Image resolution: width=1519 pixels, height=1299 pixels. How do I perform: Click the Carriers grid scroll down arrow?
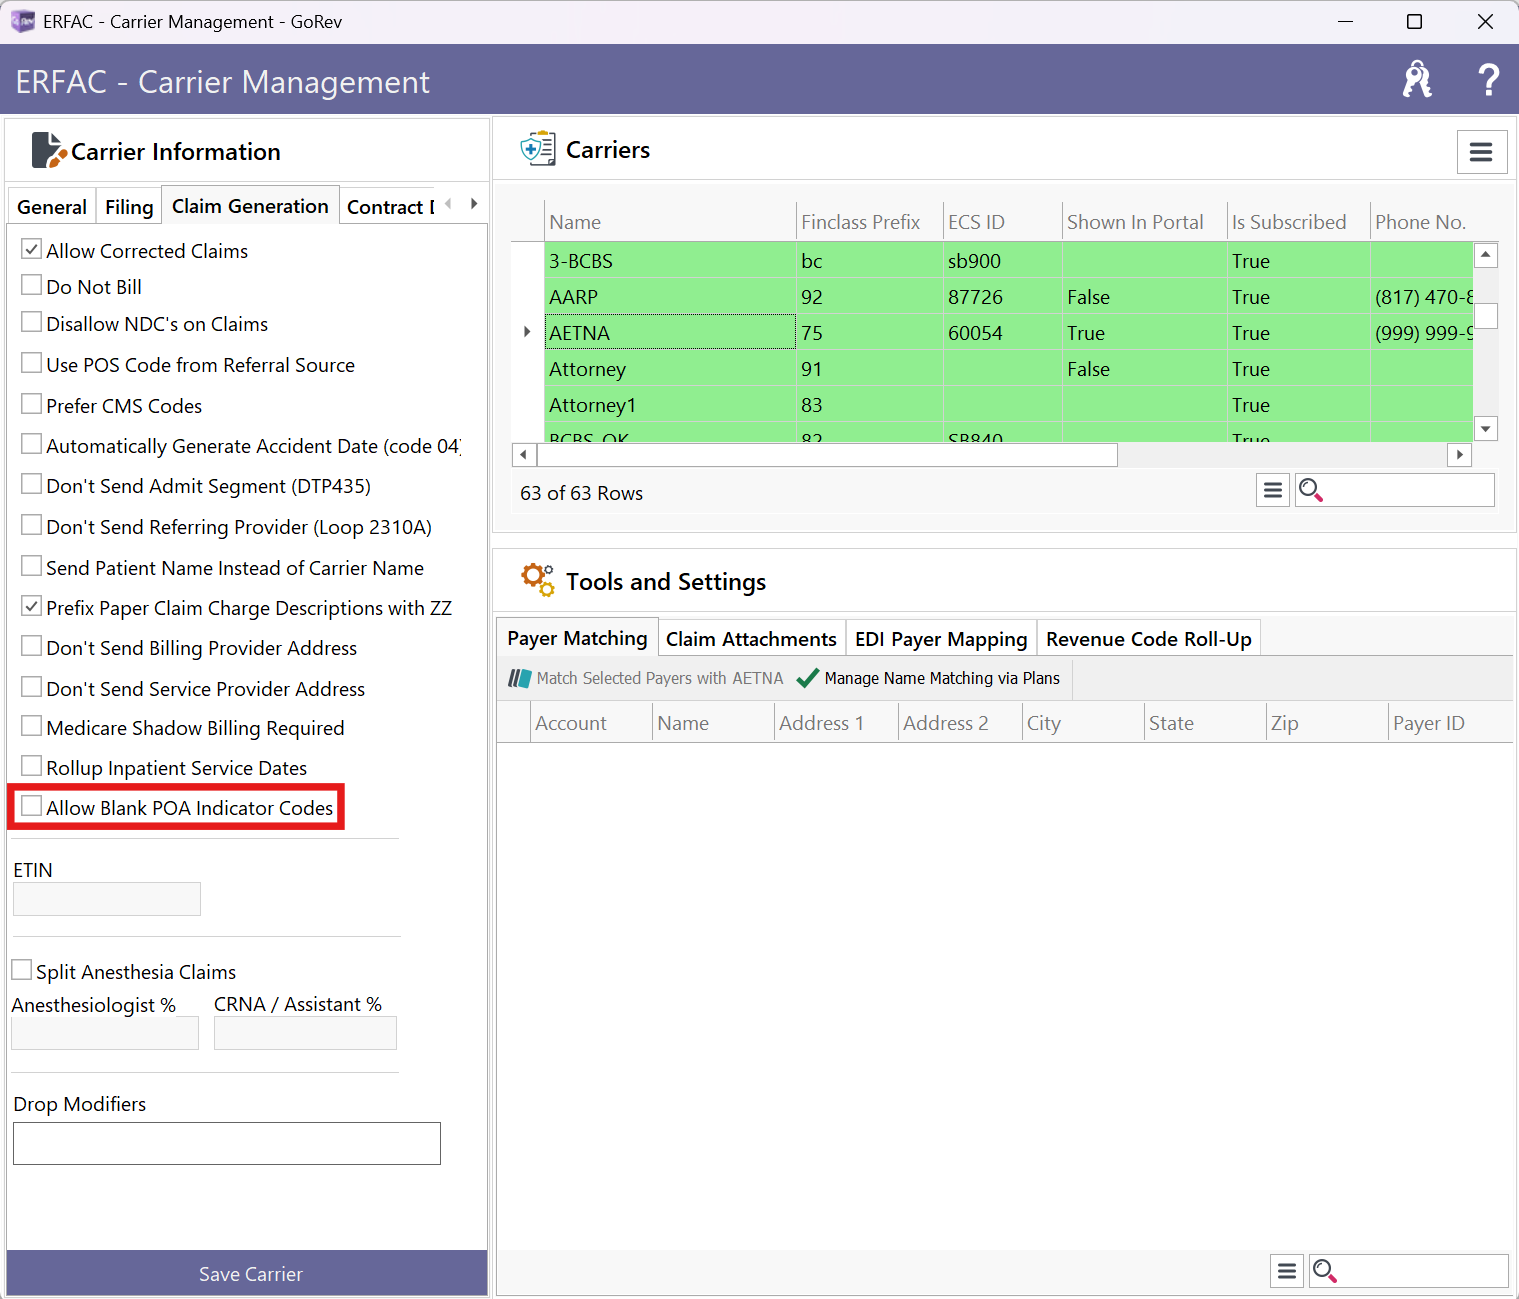coord(1486,429)
